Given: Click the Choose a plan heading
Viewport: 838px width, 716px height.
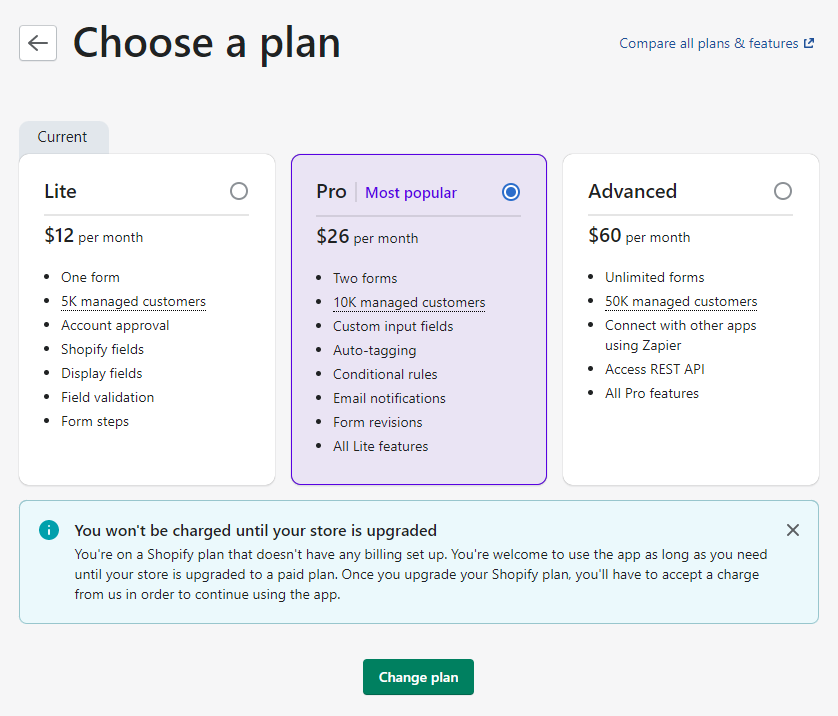Looking at the screenshot, I should click(x=206, y=44).
